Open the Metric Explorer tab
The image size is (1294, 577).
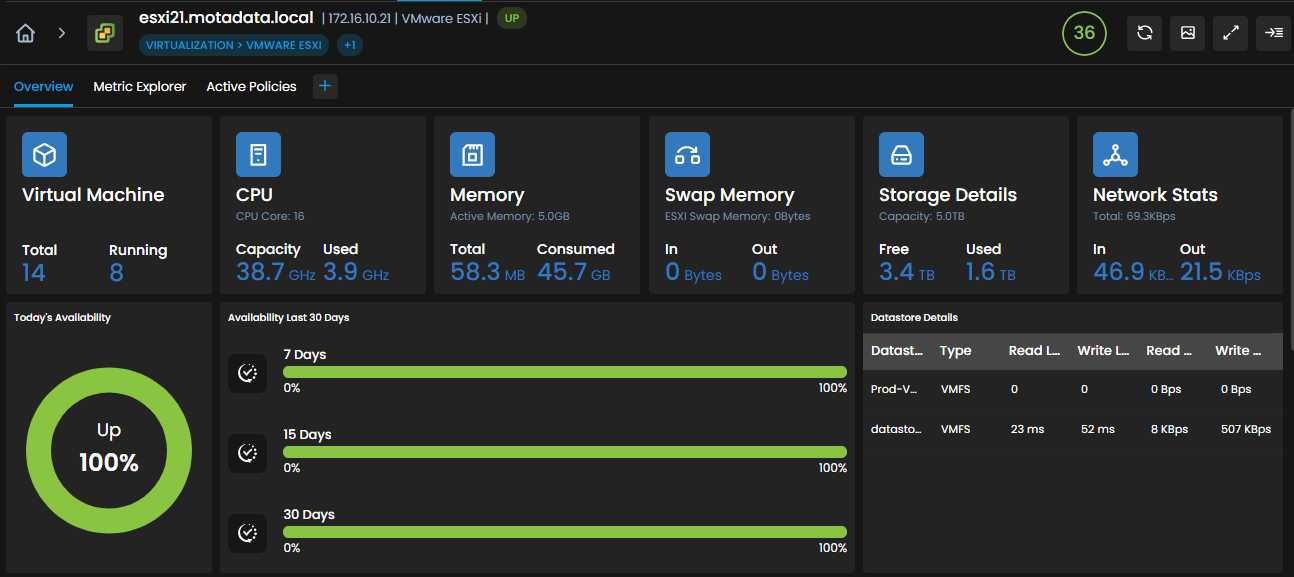coord(140,87)
